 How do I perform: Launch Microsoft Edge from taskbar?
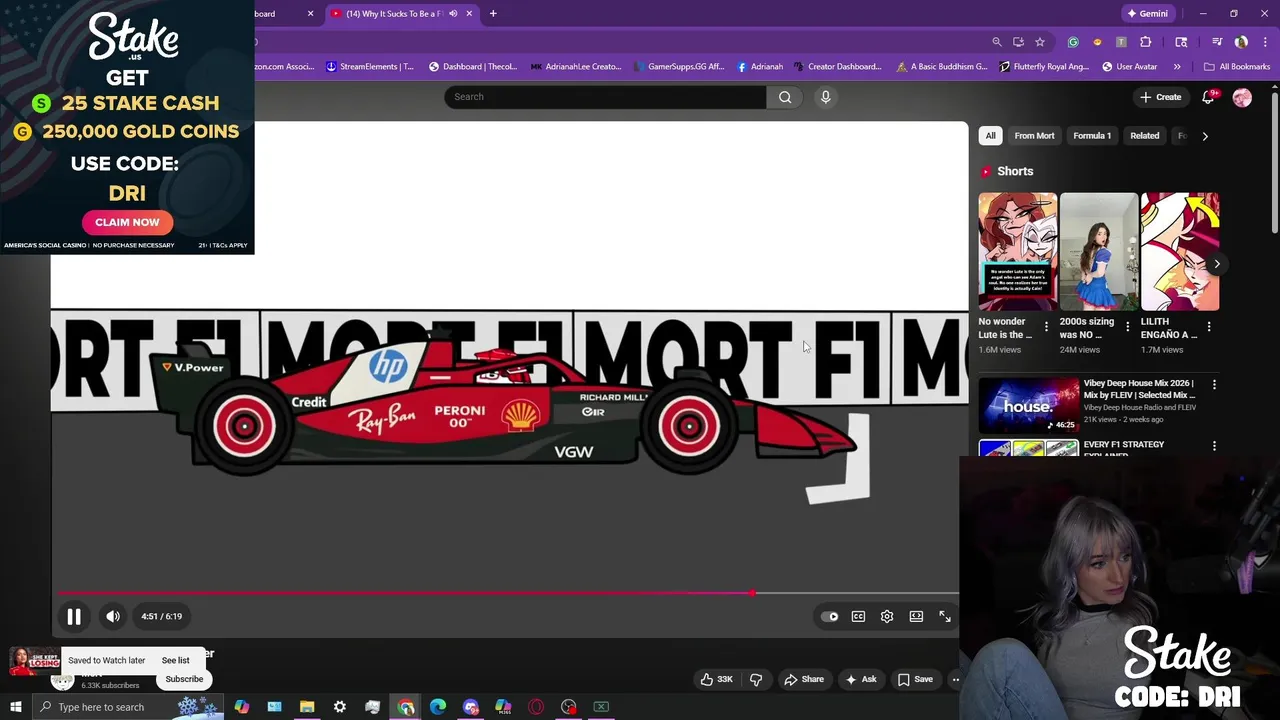point(438,707)
